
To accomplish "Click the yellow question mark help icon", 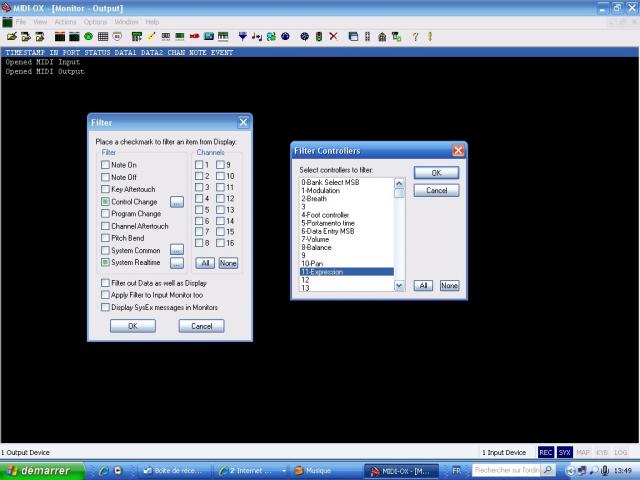I will (x=415, y=37).
